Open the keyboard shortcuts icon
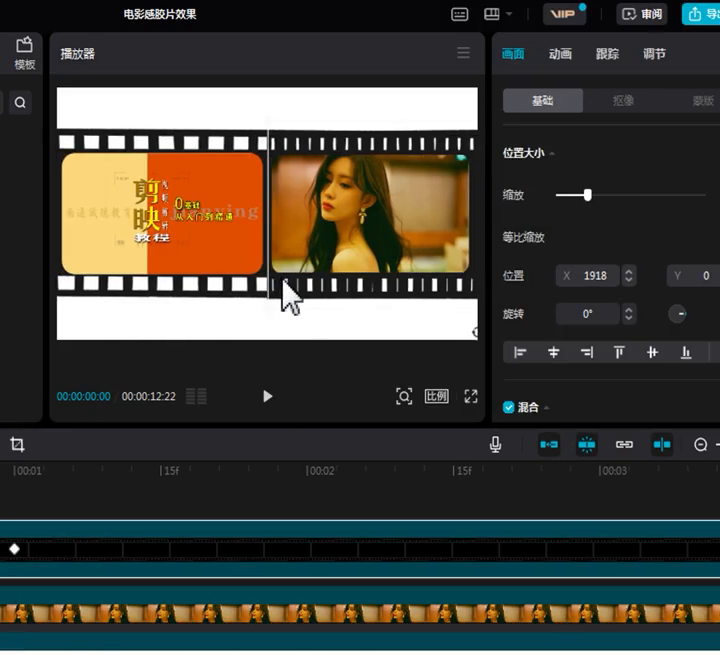This screenshot has width=720, height=655. point(460,14)
